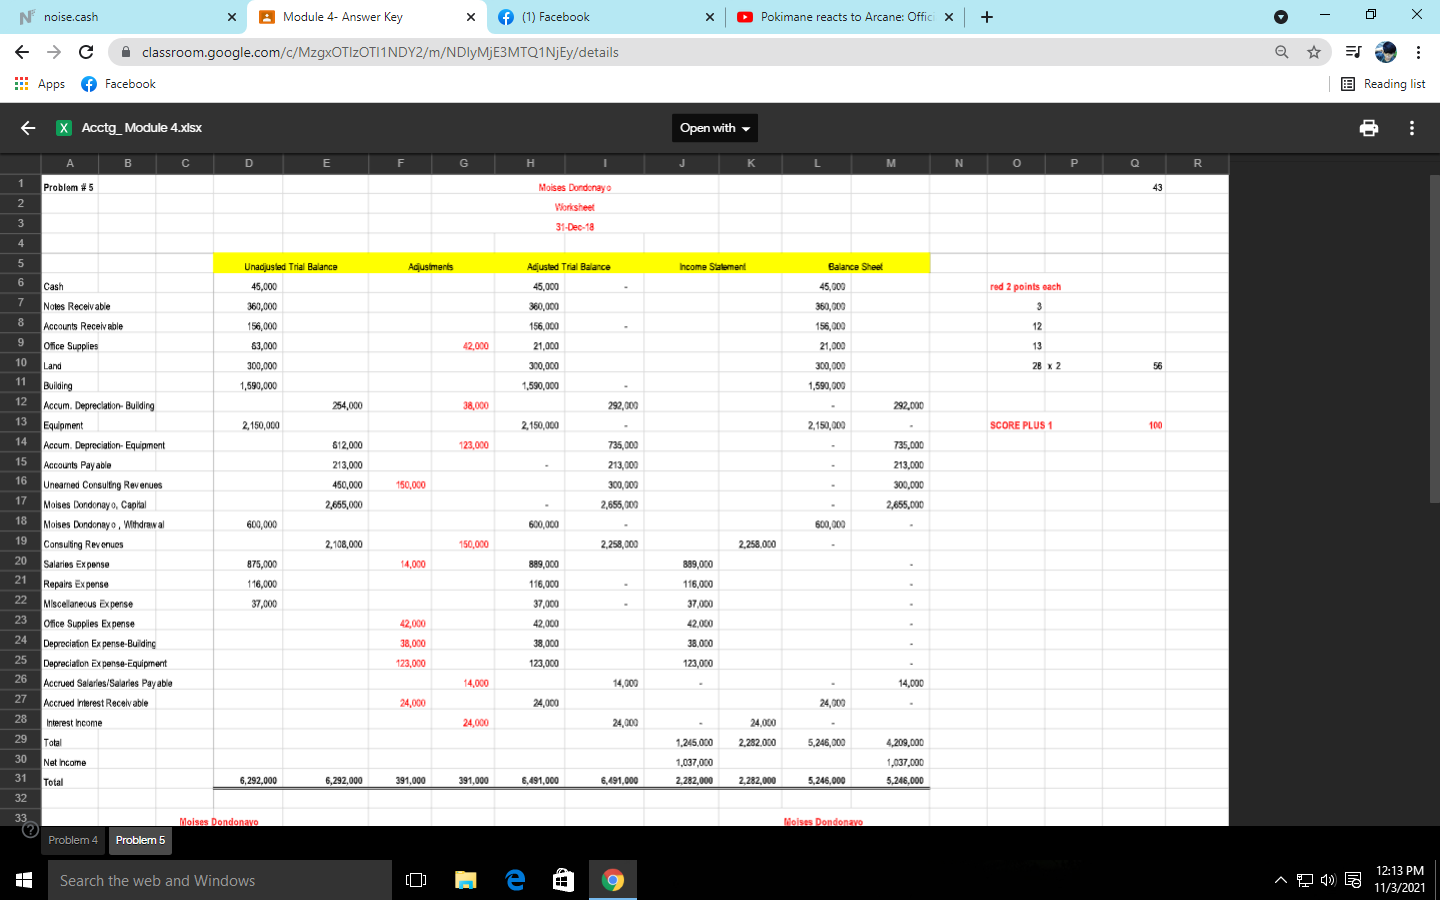Show hidden system tray icons

(x=1281, y=880)
